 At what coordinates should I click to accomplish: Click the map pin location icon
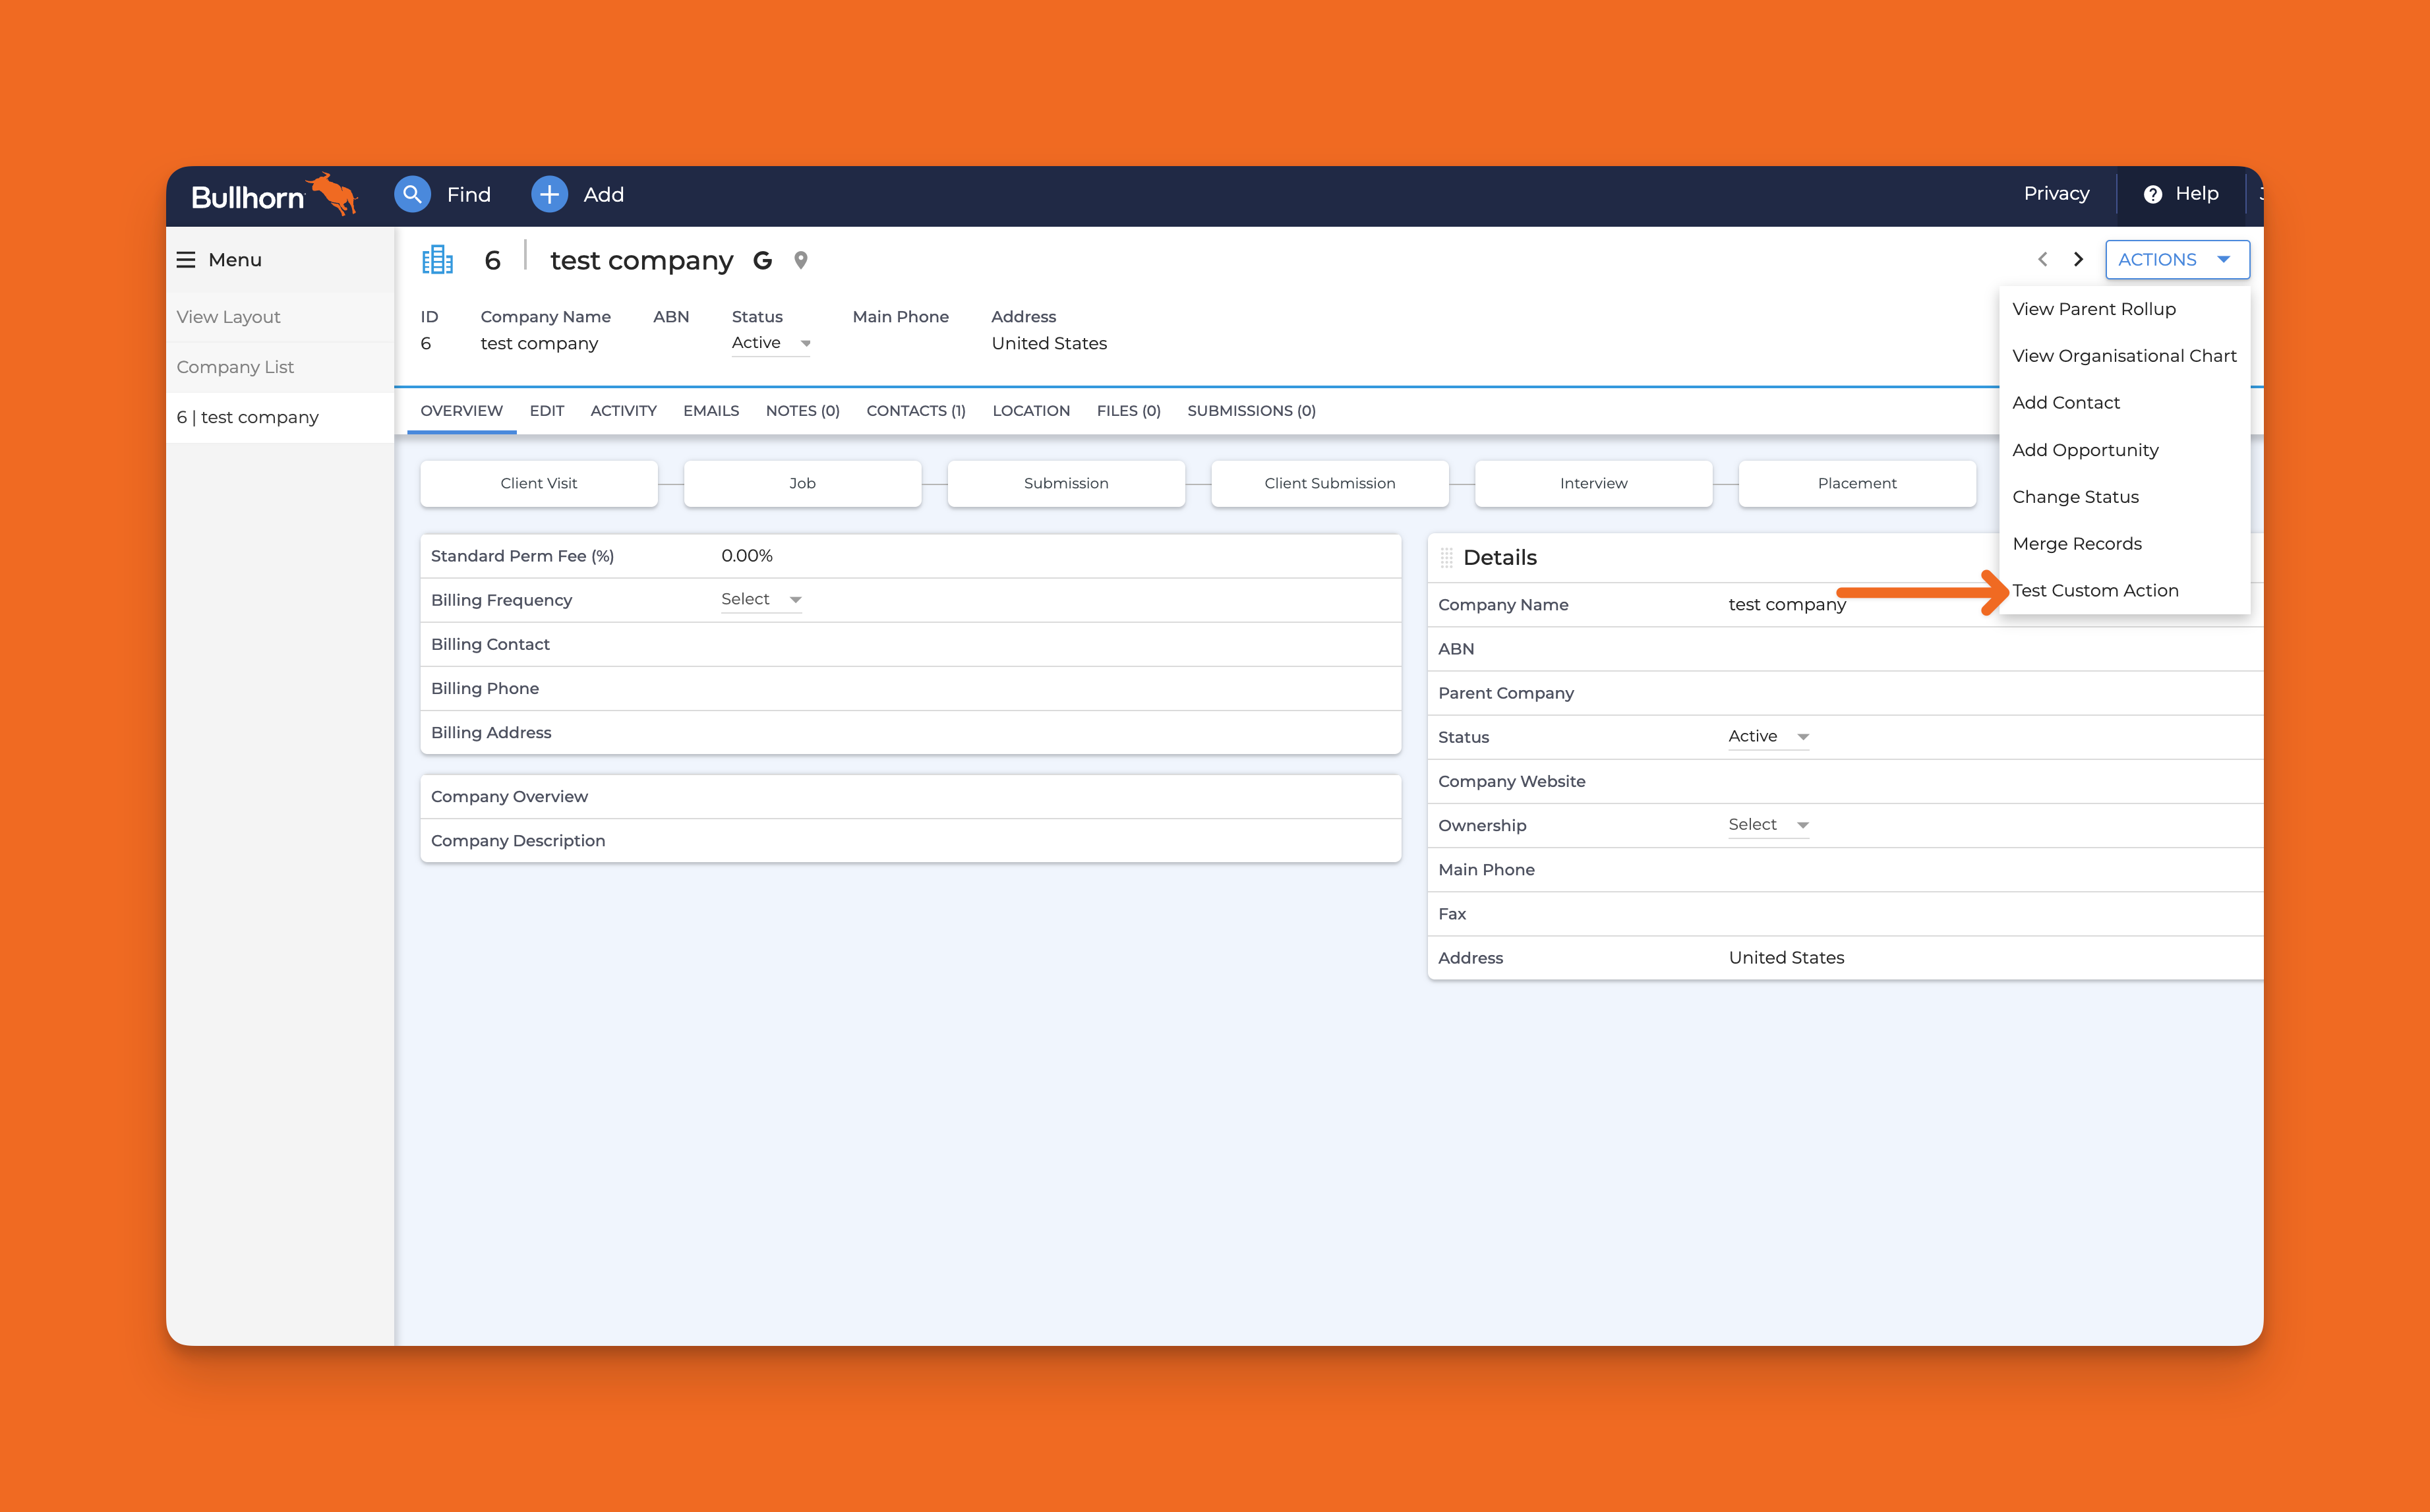click(x=800, y=261)
